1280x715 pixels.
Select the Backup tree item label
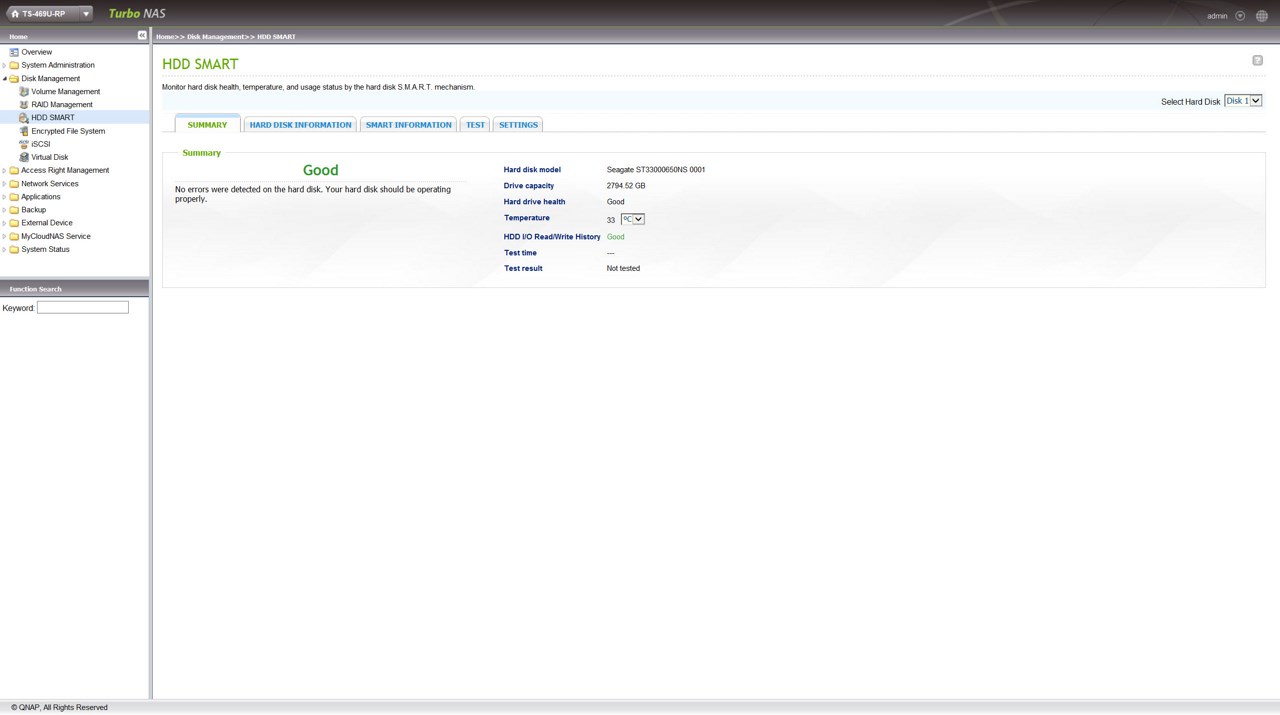point(34,210)
